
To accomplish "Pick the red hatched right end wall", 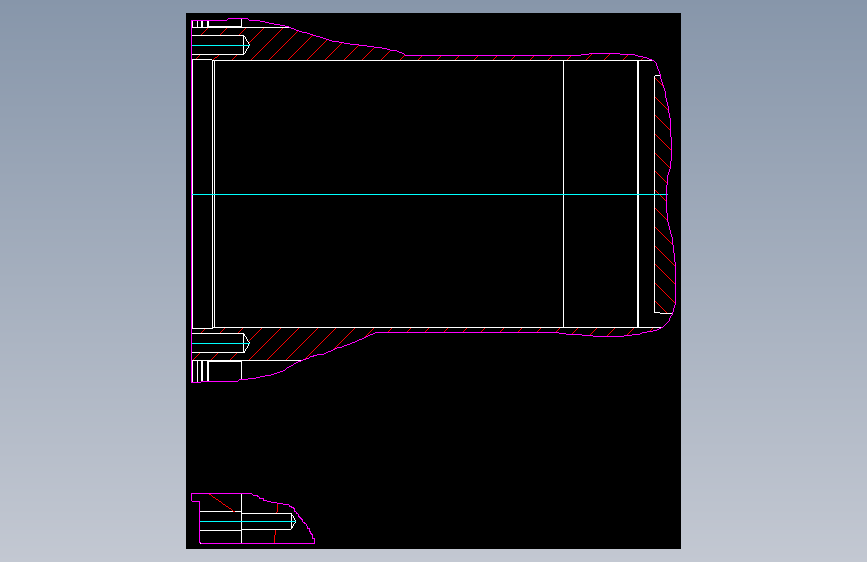I will point(664,194).
